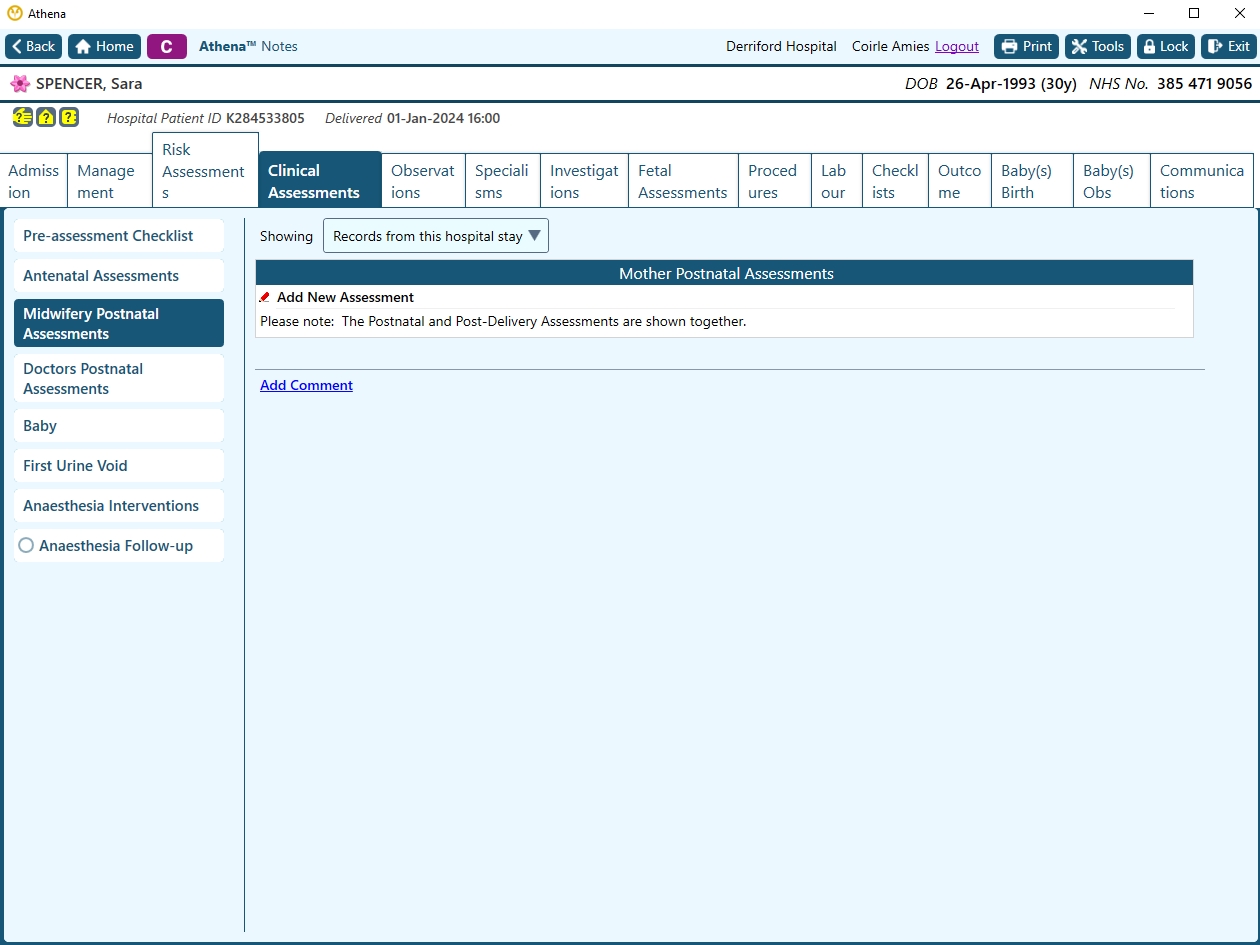Go Back using the toolbar button
The width and height of the screenshot is (1260, 945).
(x=34, y=46)
